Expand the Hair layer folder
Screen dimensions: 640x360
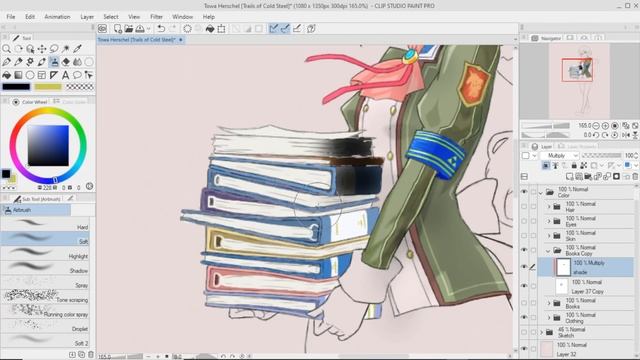[549, 207]
